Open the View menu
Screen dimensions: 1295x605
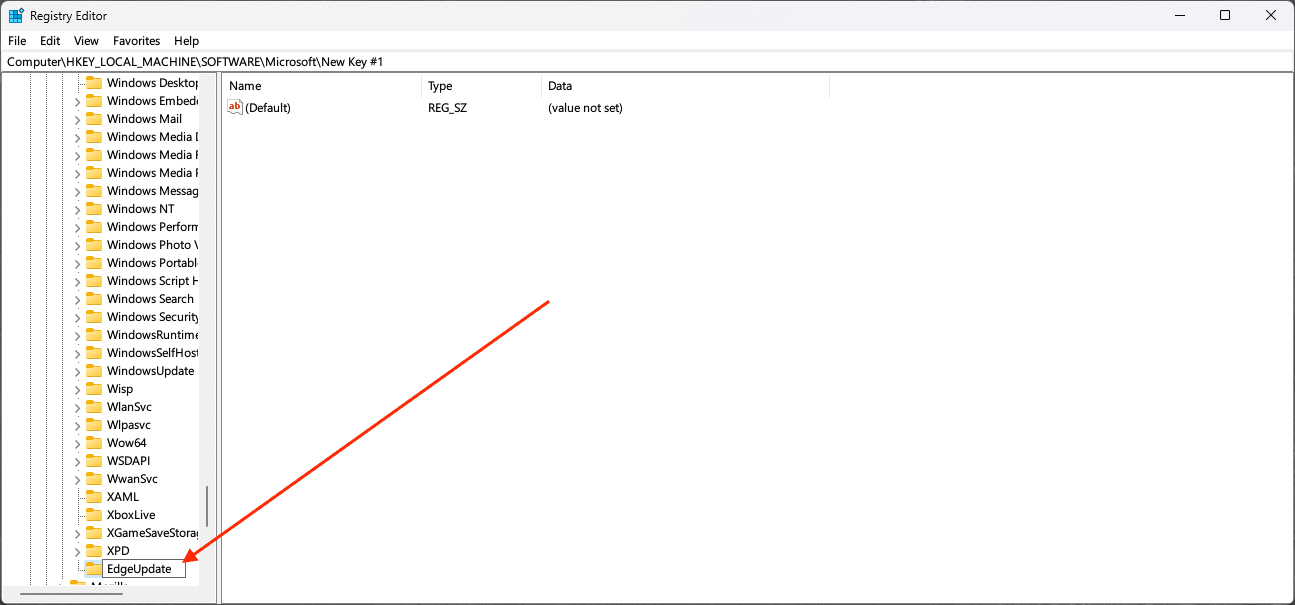click(x=86, y=41)
